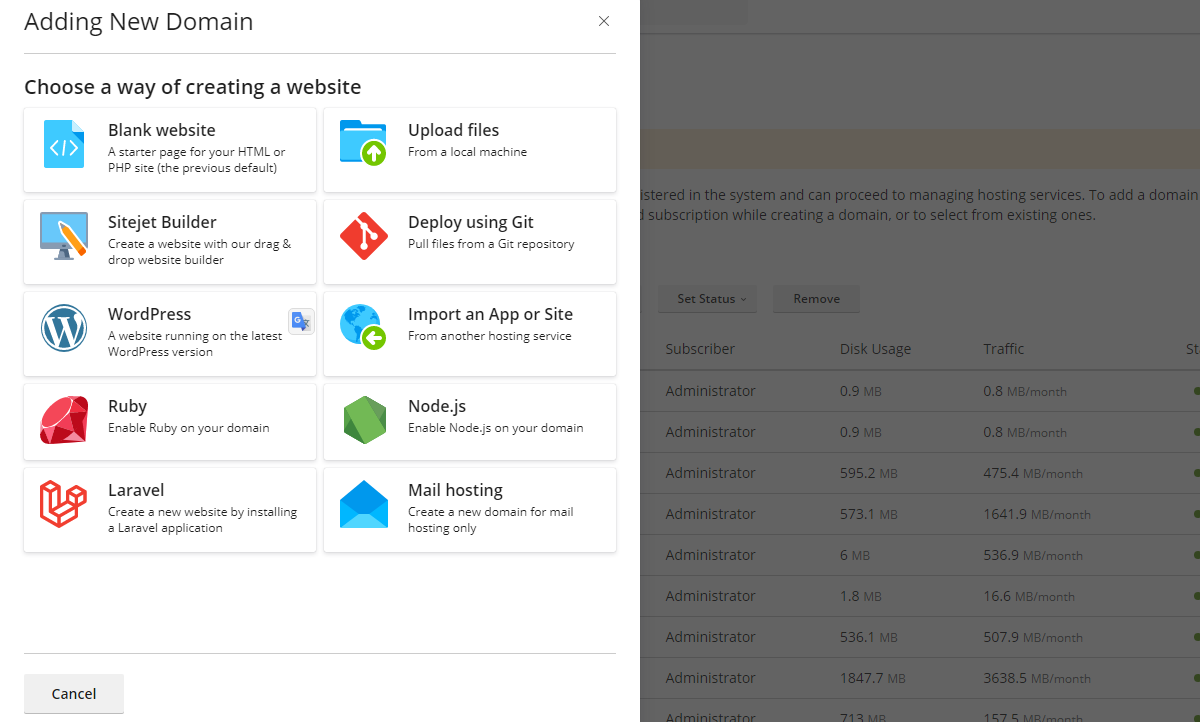Select the "WordPress" title

click(x=150, y=314)
